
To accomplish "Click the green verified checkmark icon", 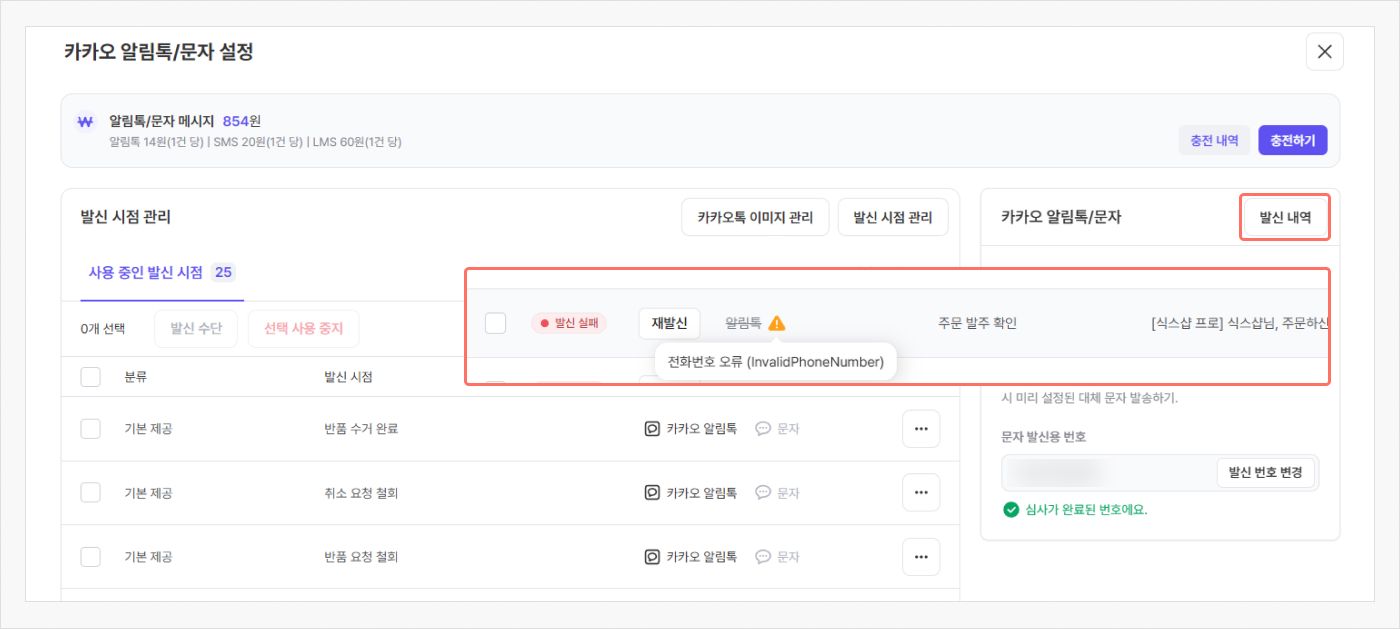I will click(1011, 510).
